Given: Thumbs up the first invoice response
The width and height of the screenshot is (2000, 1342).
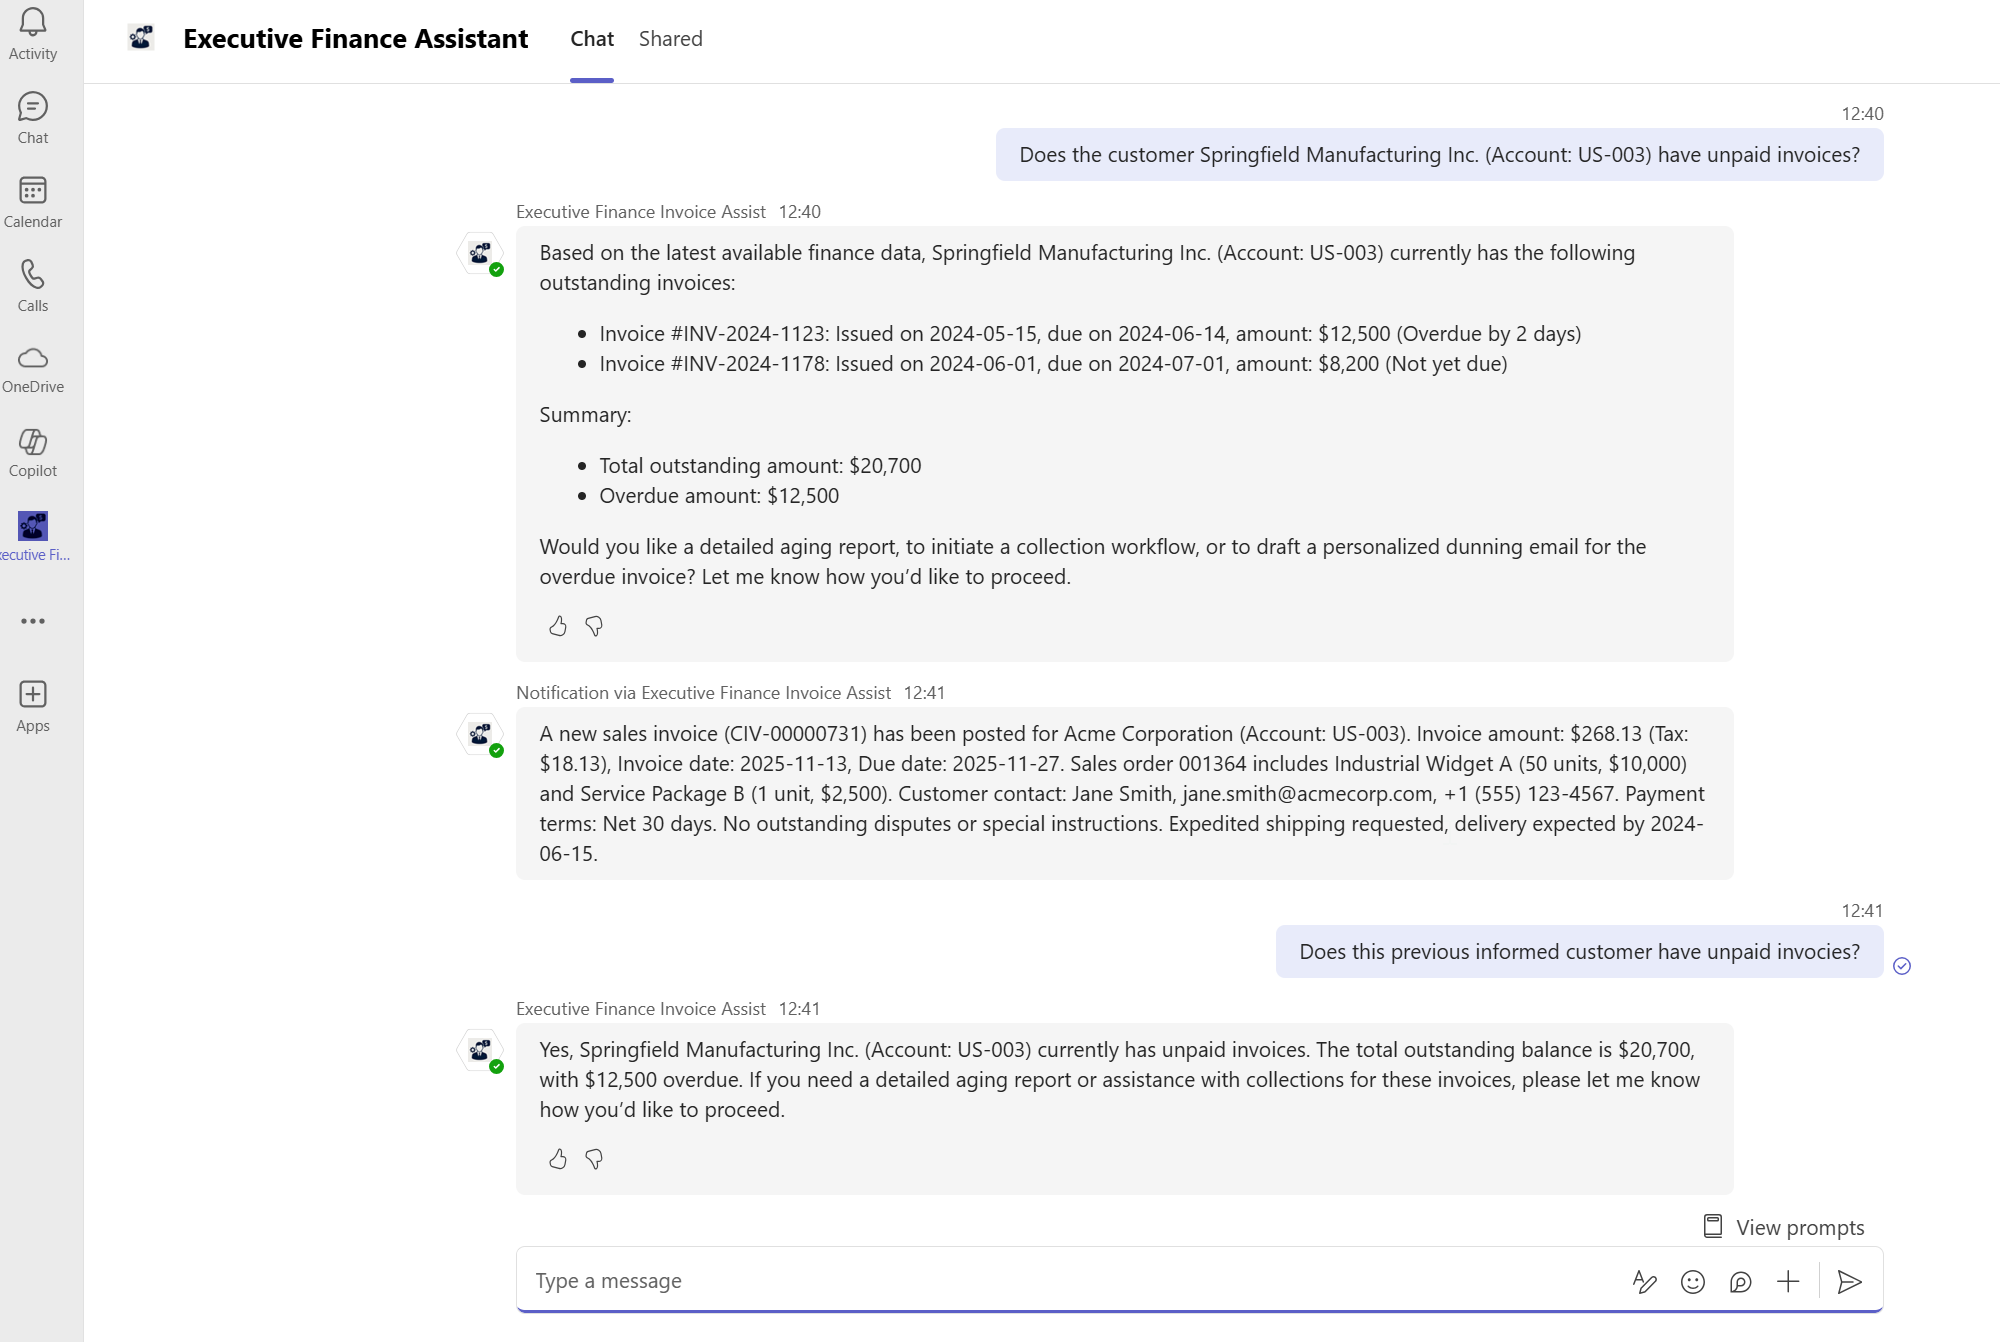Looking at the screenshot, I should (x=558, y=626).
